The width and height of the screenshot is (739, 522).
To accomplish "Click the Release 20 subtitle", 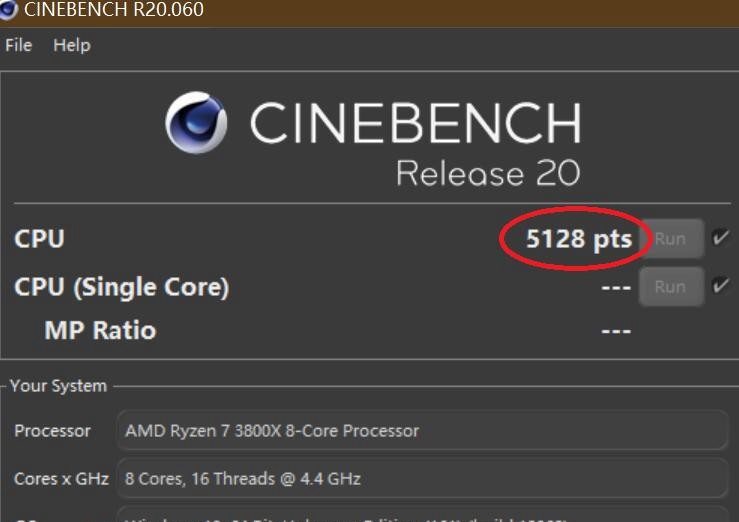I will (488, 173).
